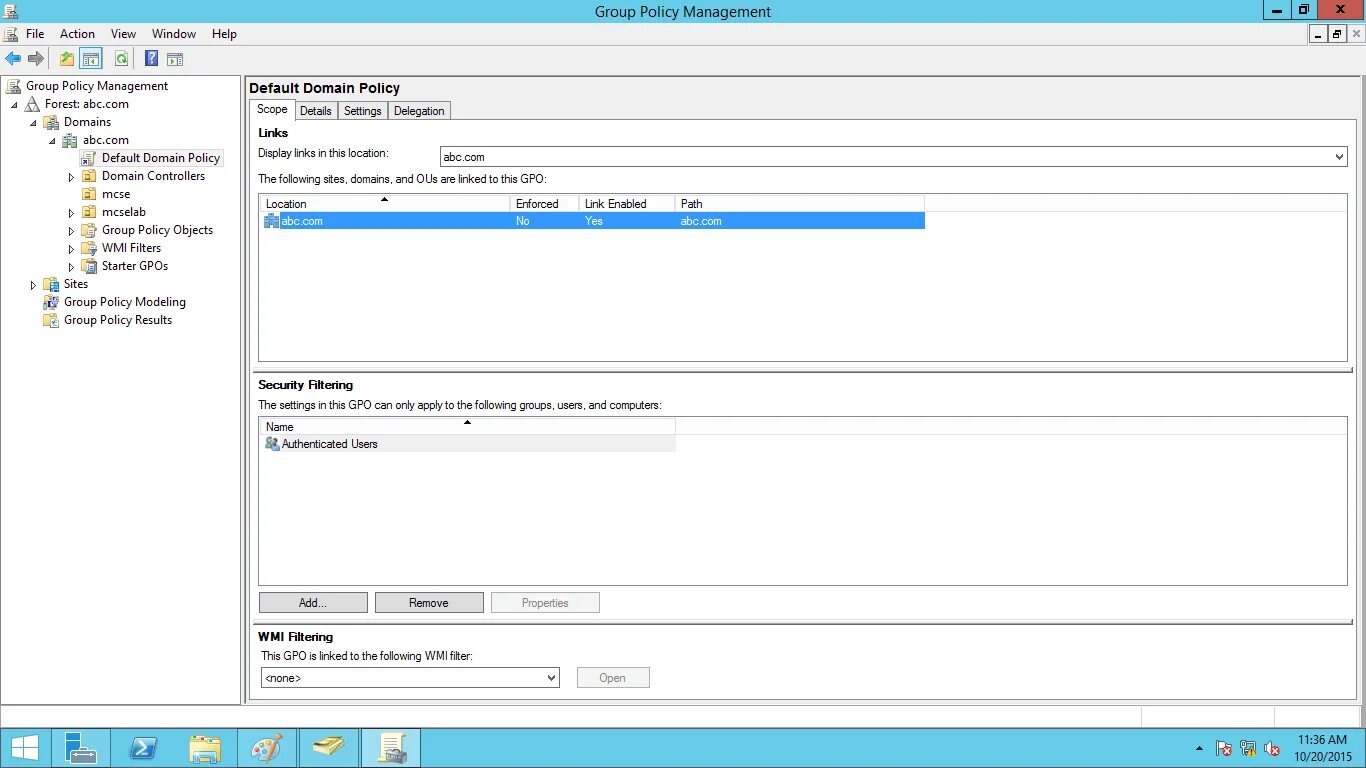Screen dimensions: 1366x768
Task: Select the Up One Level folder icon
Action: [x=66, y=58]
